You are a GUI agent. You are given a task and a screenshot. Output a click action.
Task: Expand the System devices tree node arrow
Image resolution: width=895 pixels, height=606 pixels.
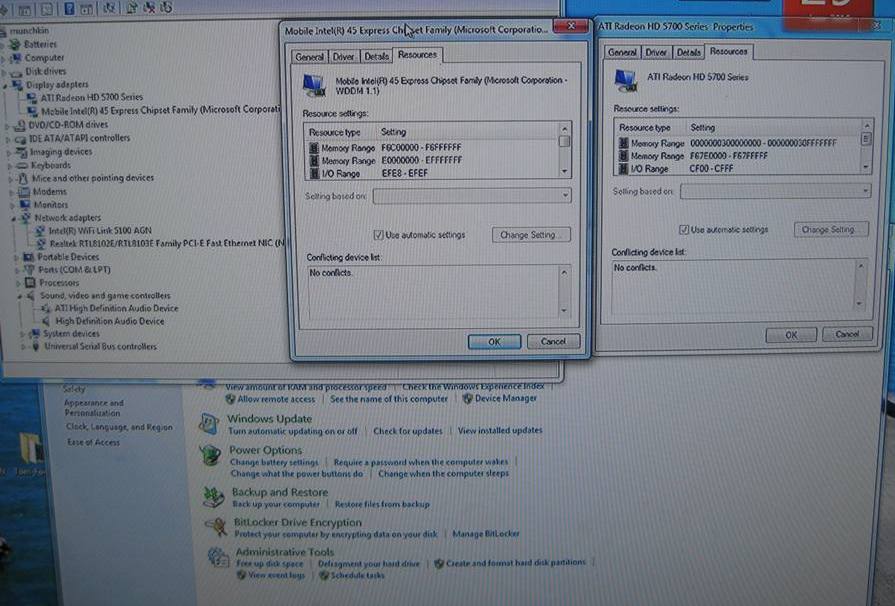22,334
